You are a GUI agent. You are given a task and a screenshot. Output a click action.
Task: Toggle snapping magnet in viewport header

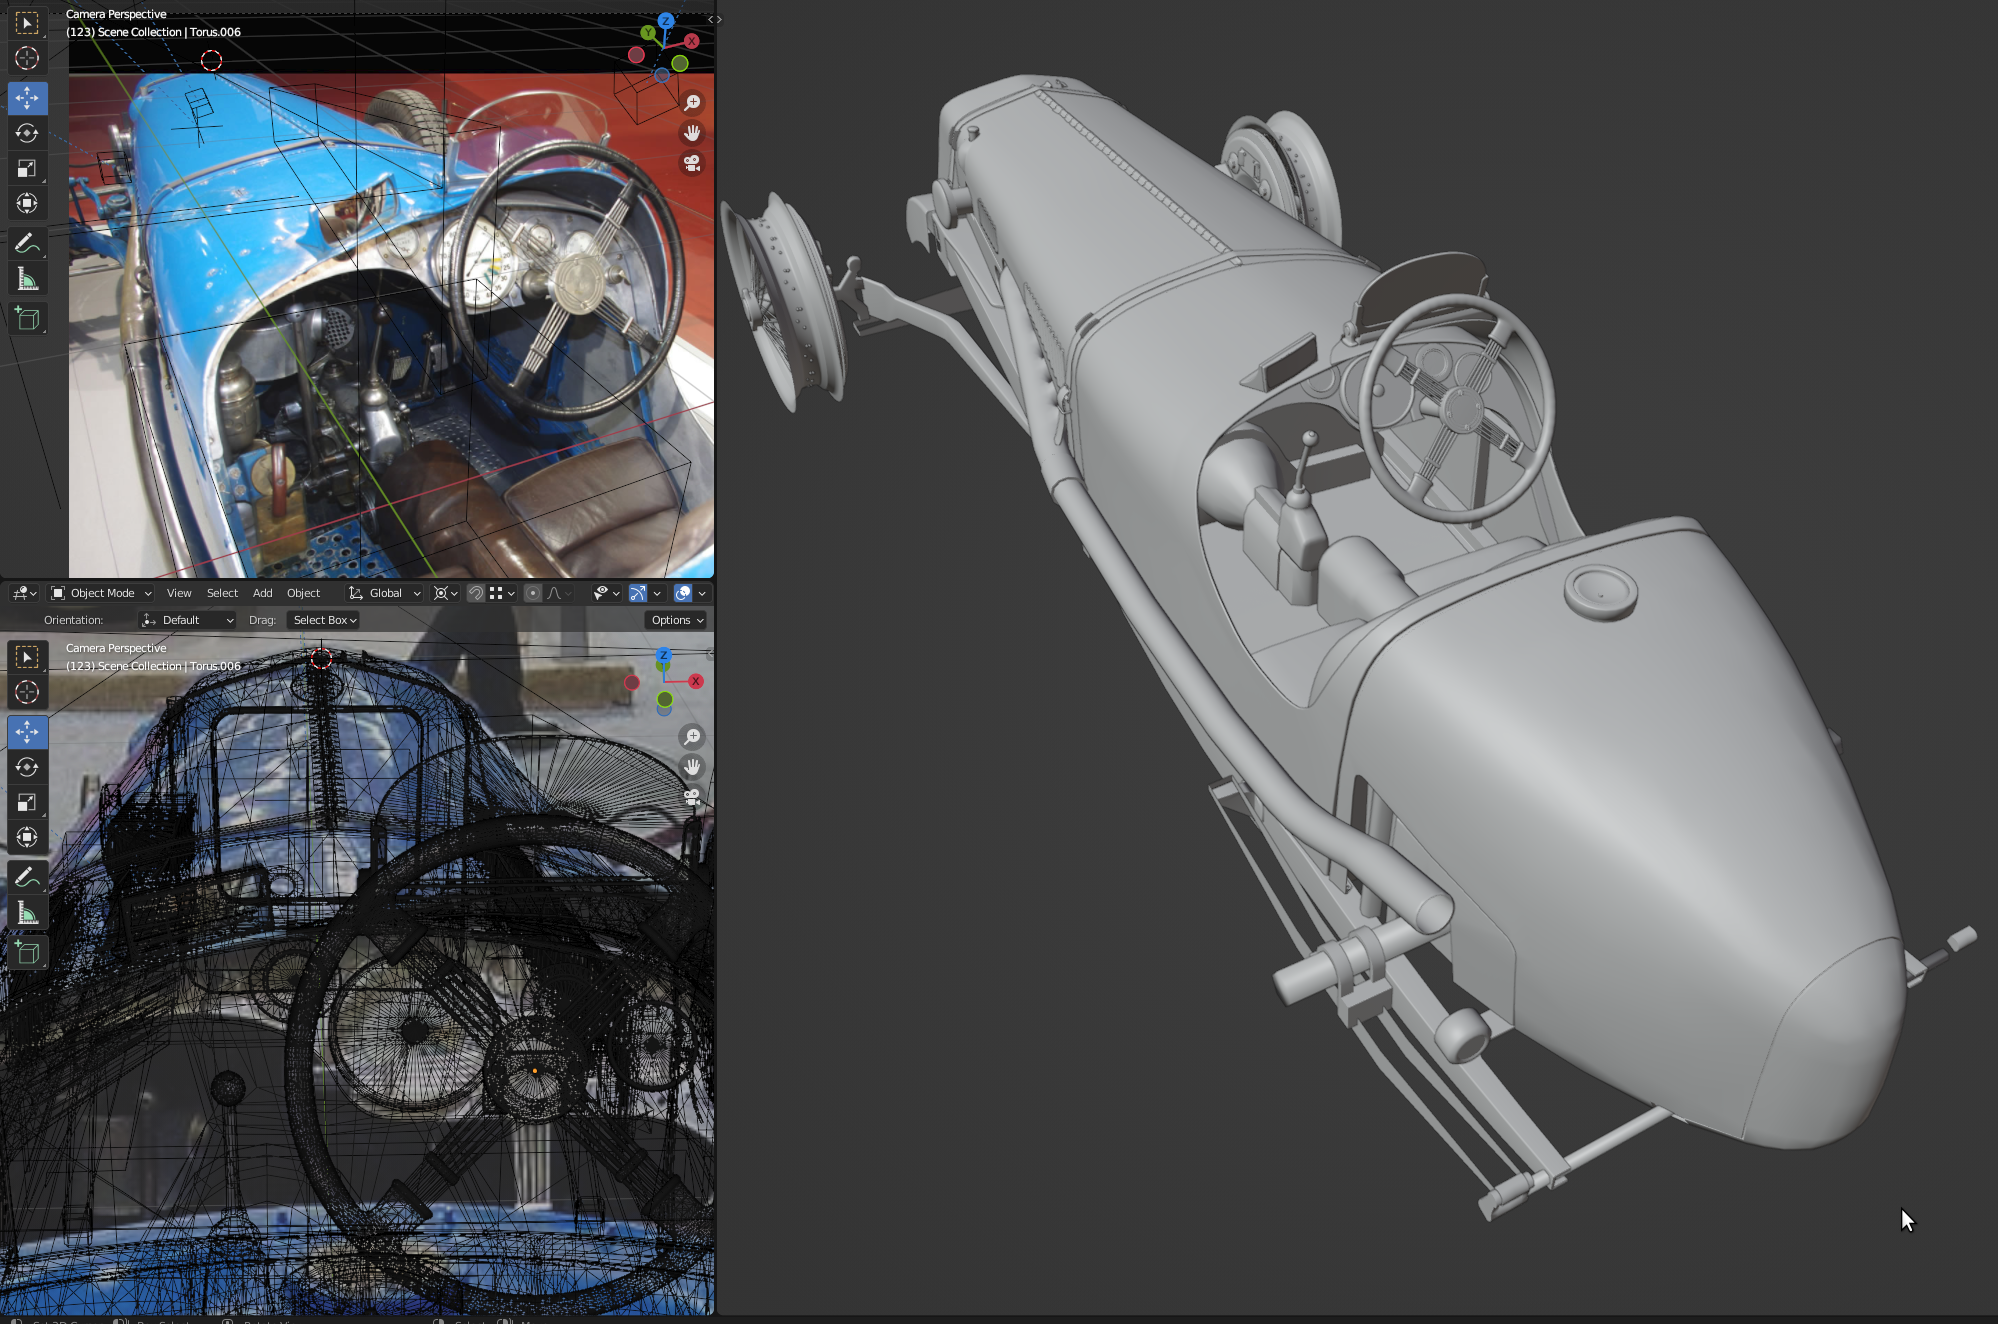476,593
